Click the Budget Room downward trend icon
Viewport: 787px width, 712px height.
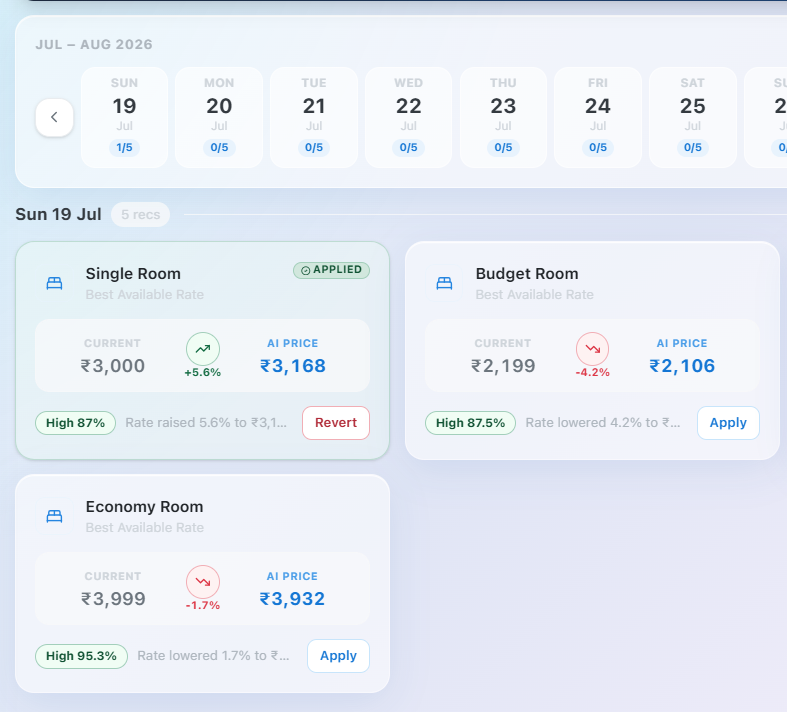click(x=592, y=349)
